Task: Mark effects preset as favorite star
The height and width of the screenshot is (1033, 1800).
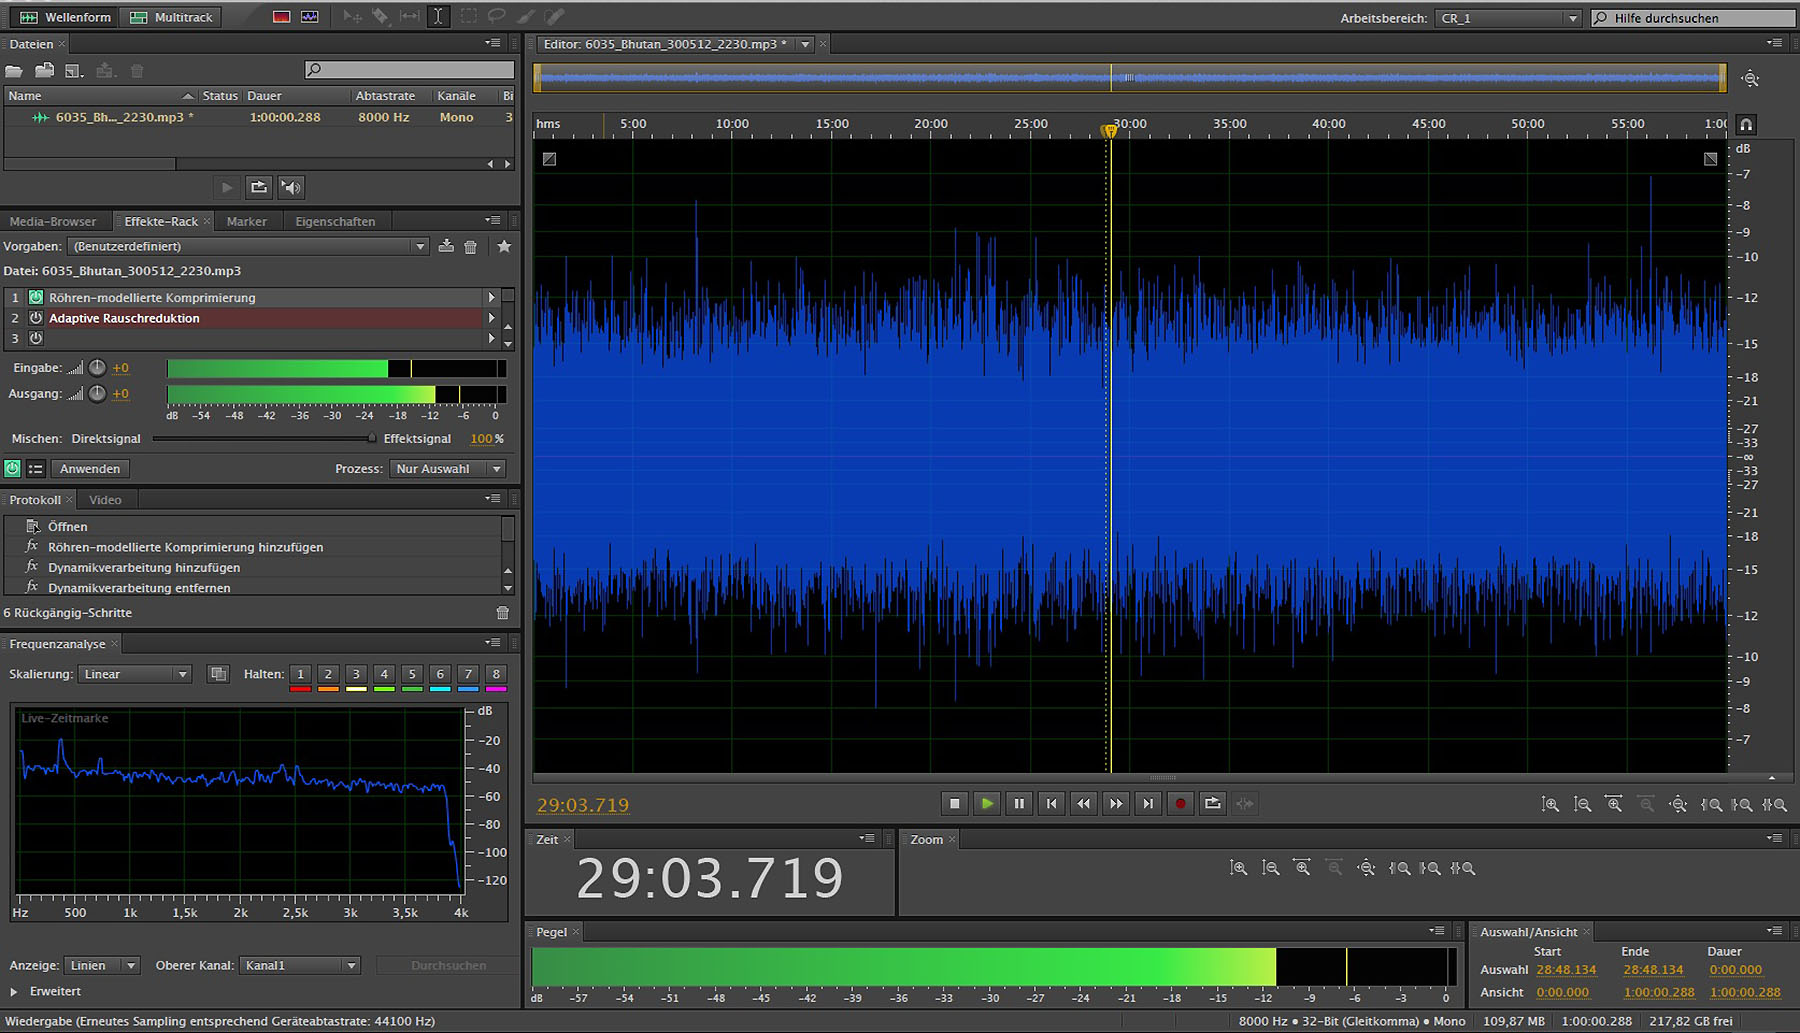Action: click(x=504, y=246)
